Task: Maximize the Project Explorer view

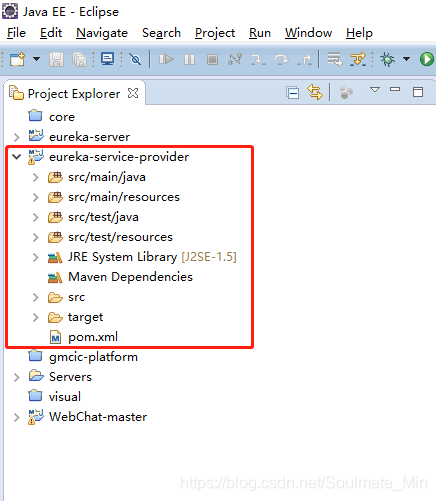Action: point(418,92)
